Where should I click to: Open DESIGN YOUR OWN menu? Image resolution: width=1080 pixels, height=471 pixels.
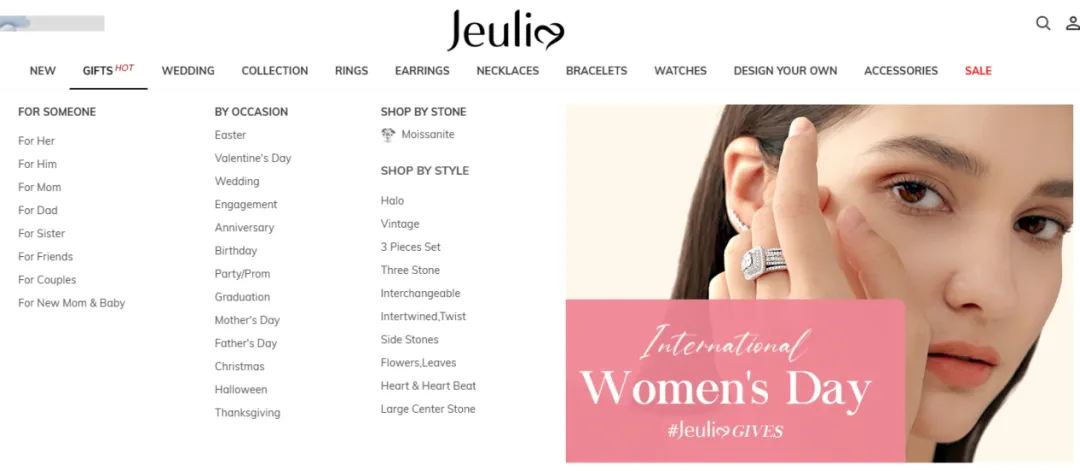tap(785, 71)
